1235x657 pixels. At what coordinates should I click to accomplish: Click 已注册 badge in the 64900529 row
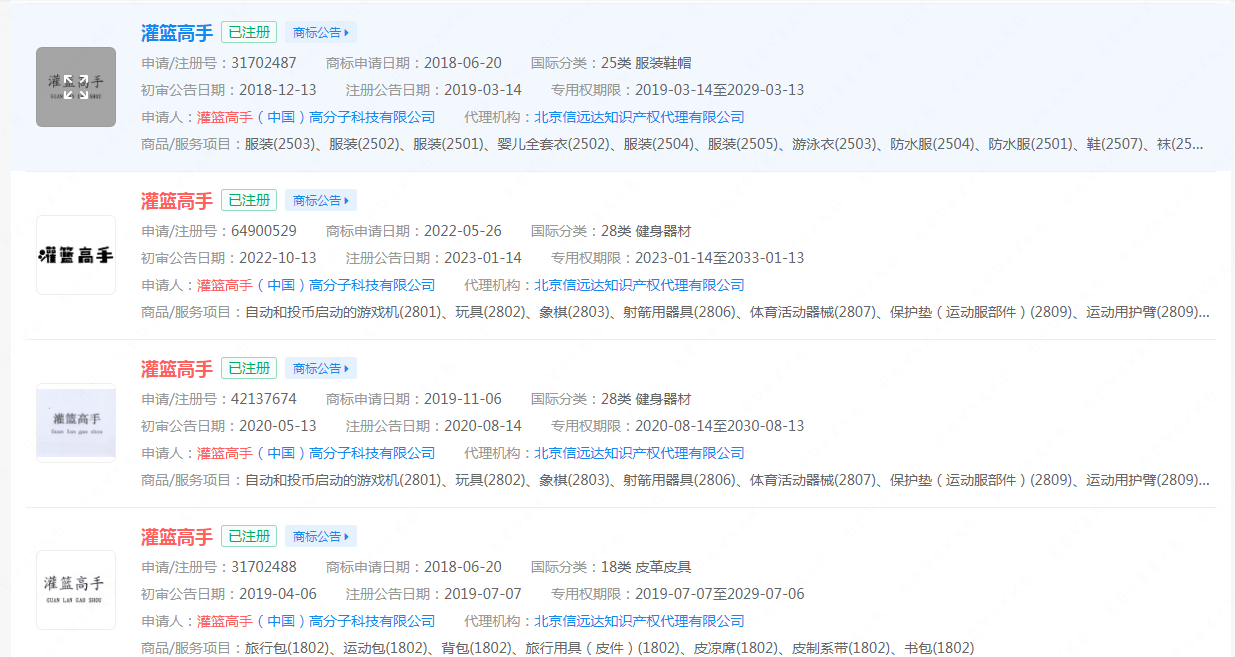coord(249,200)
